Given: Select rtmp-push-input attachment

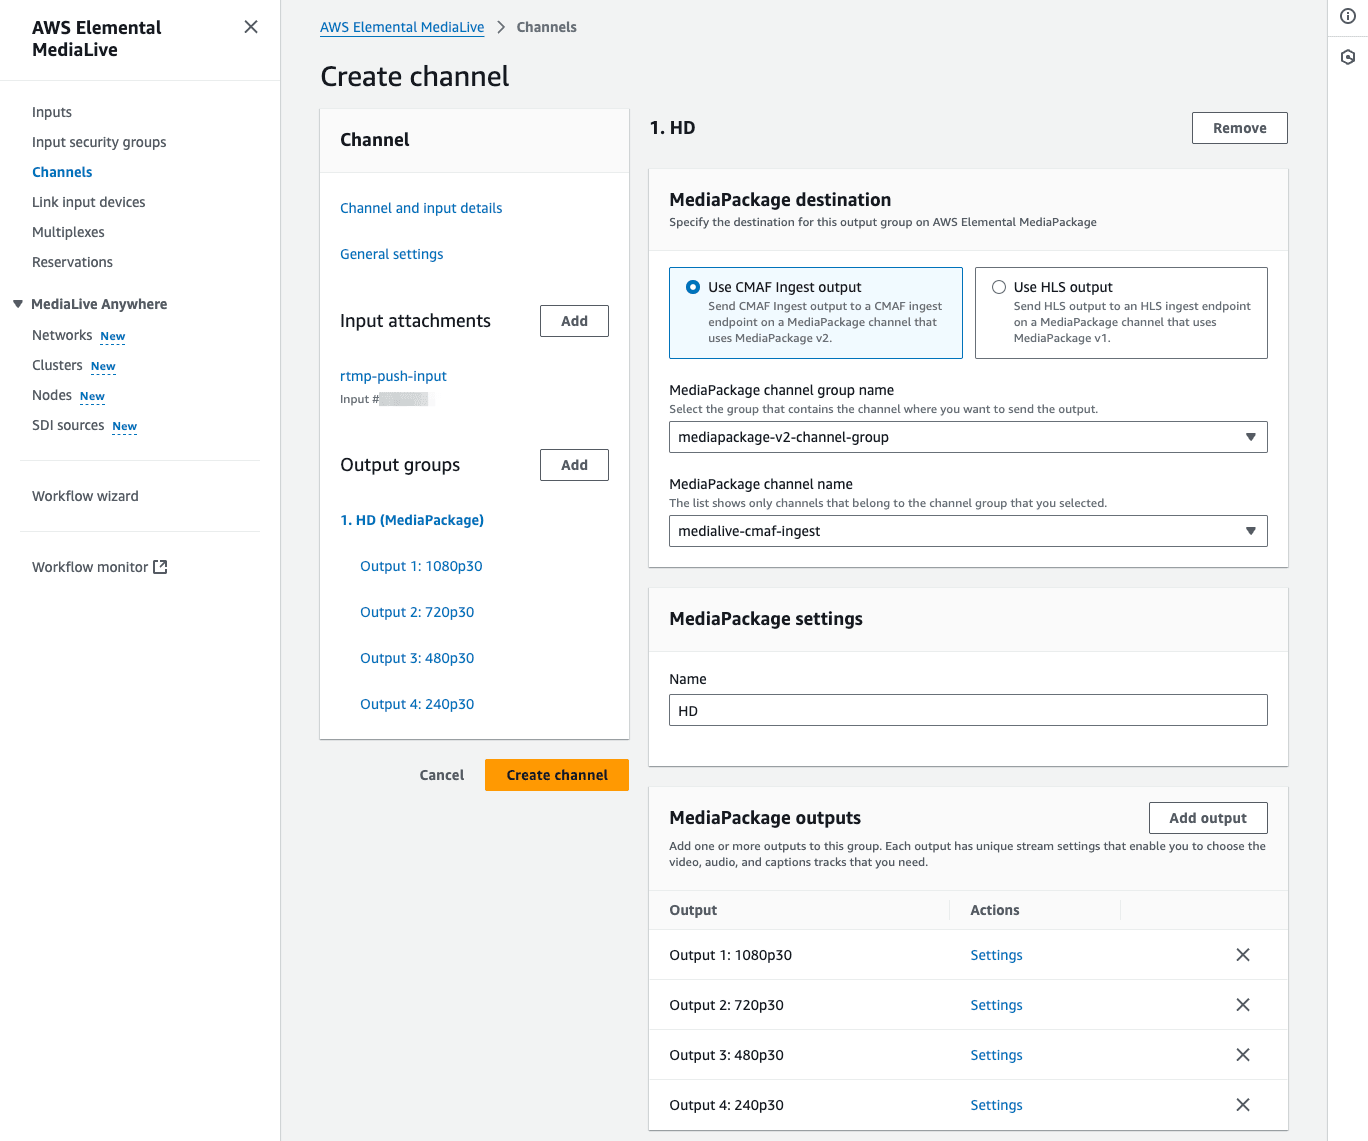Looking at the screenshot, I should tap(393, 376).
